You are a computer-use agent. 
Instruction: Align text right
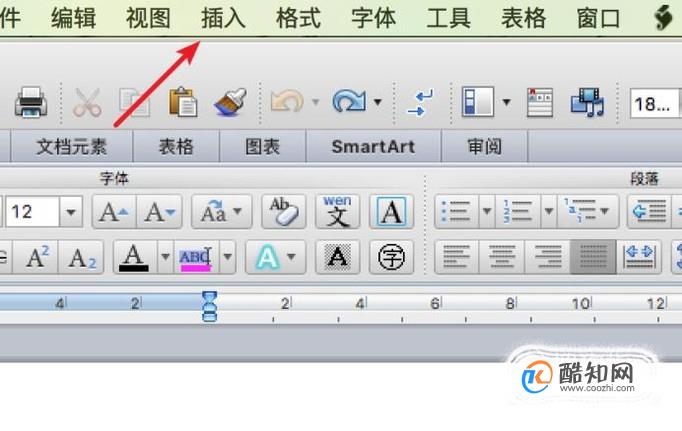tap(547, 257)
